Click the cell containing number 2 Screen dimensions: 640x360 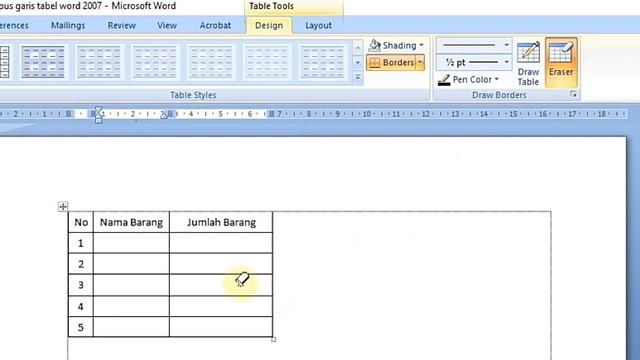[81, 264]
